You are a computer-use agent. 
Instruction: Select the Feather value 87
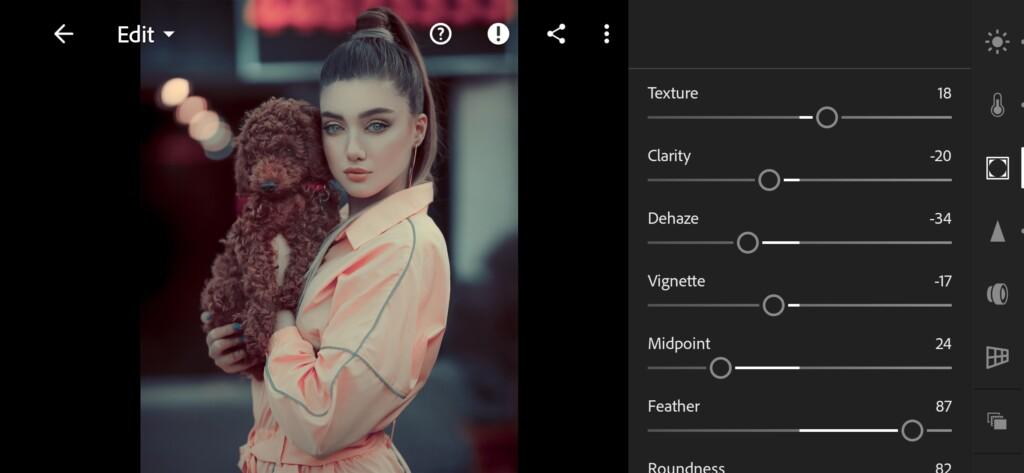pos(943,407)
